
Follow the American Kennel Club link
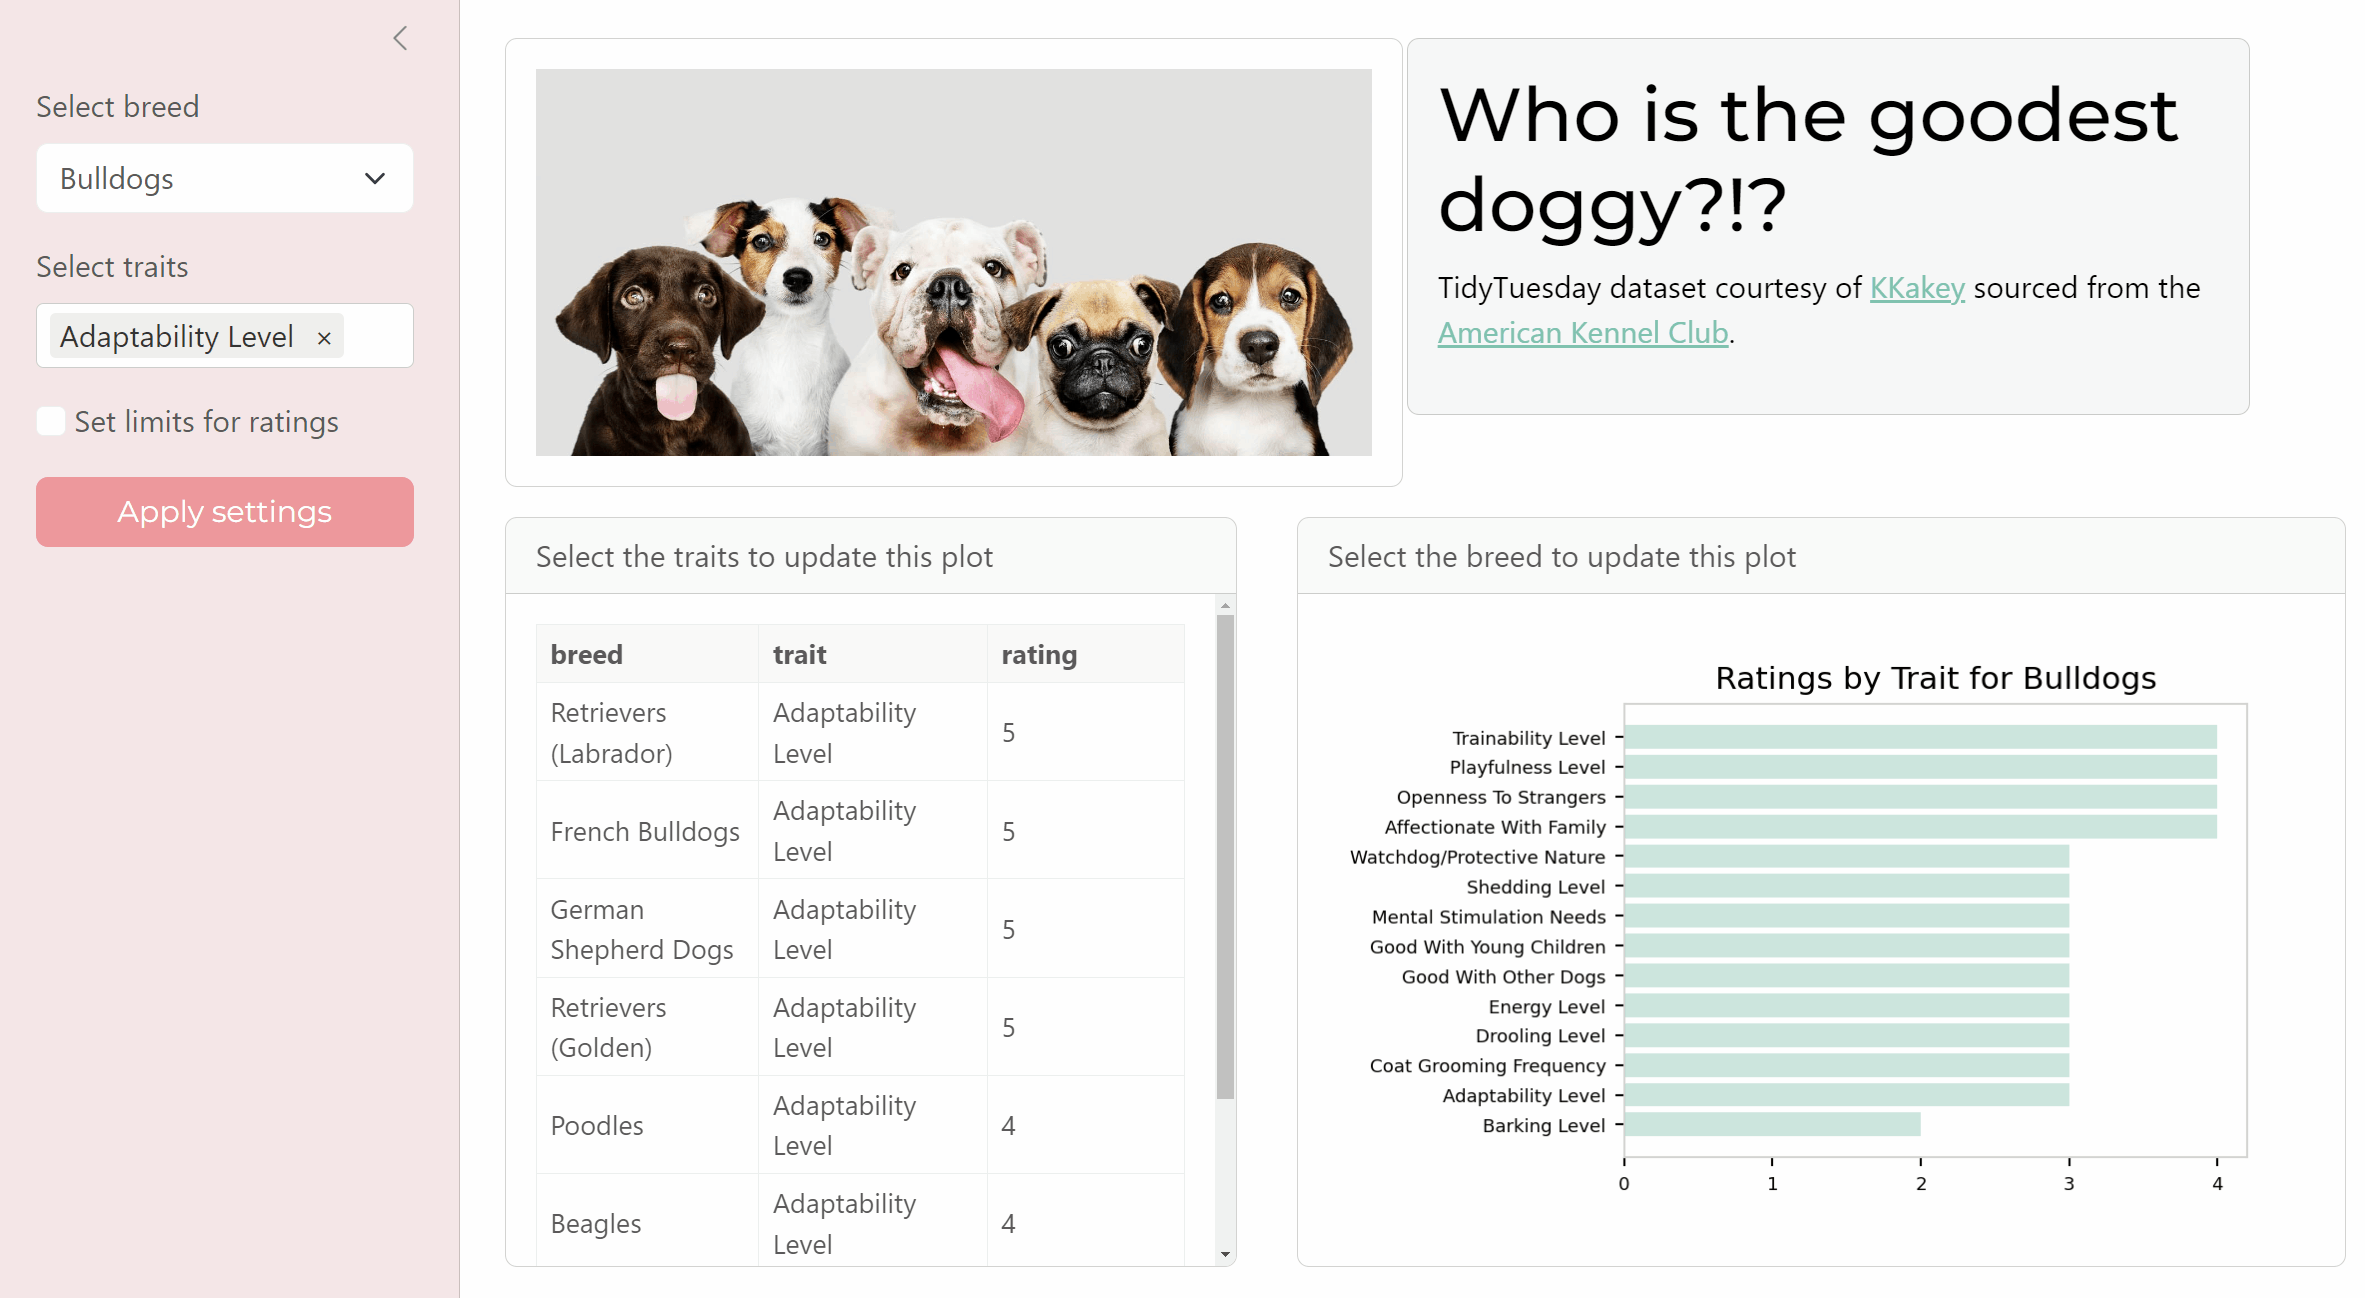tap(1581, 332)
